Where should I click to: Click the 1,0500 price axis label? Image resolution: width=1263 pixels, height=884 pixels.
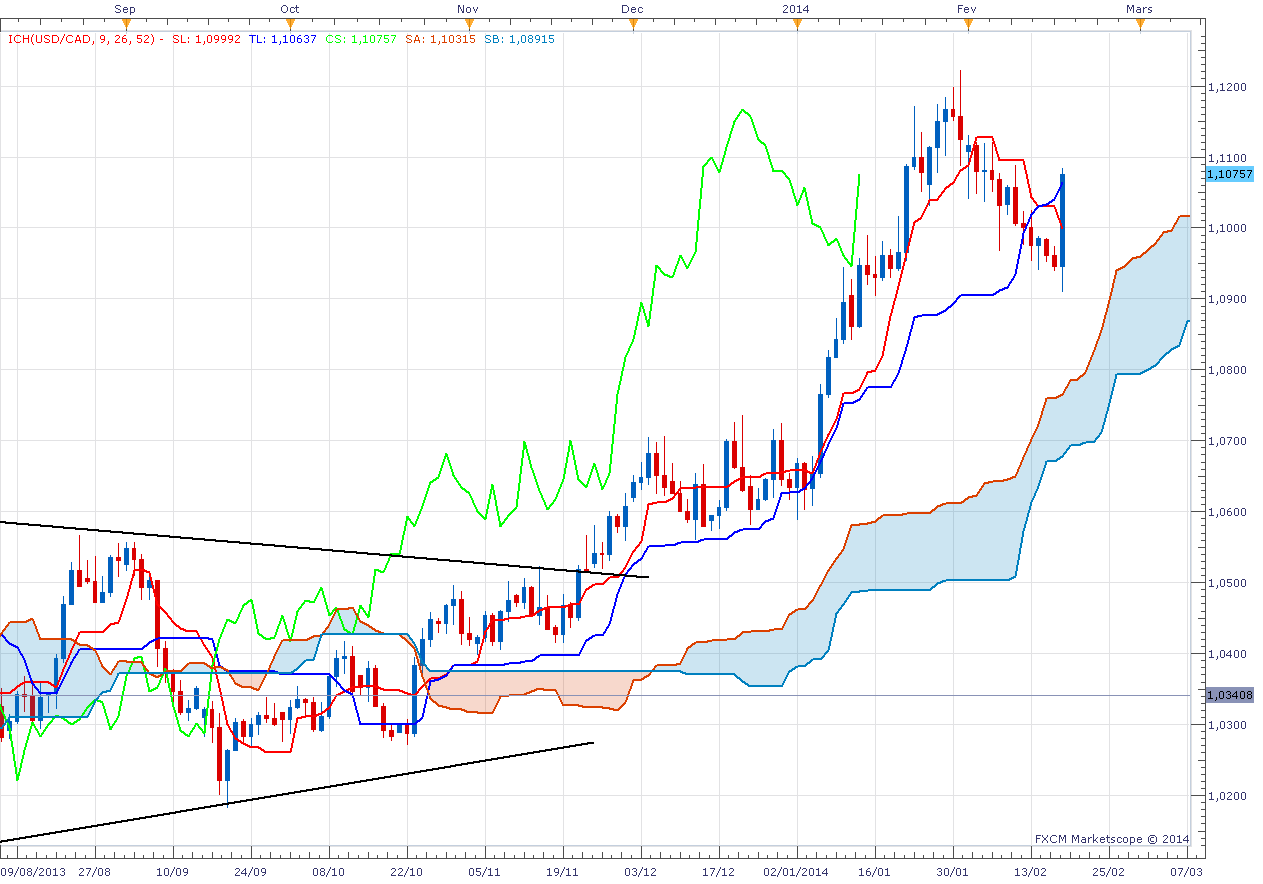coord(1225,584)
